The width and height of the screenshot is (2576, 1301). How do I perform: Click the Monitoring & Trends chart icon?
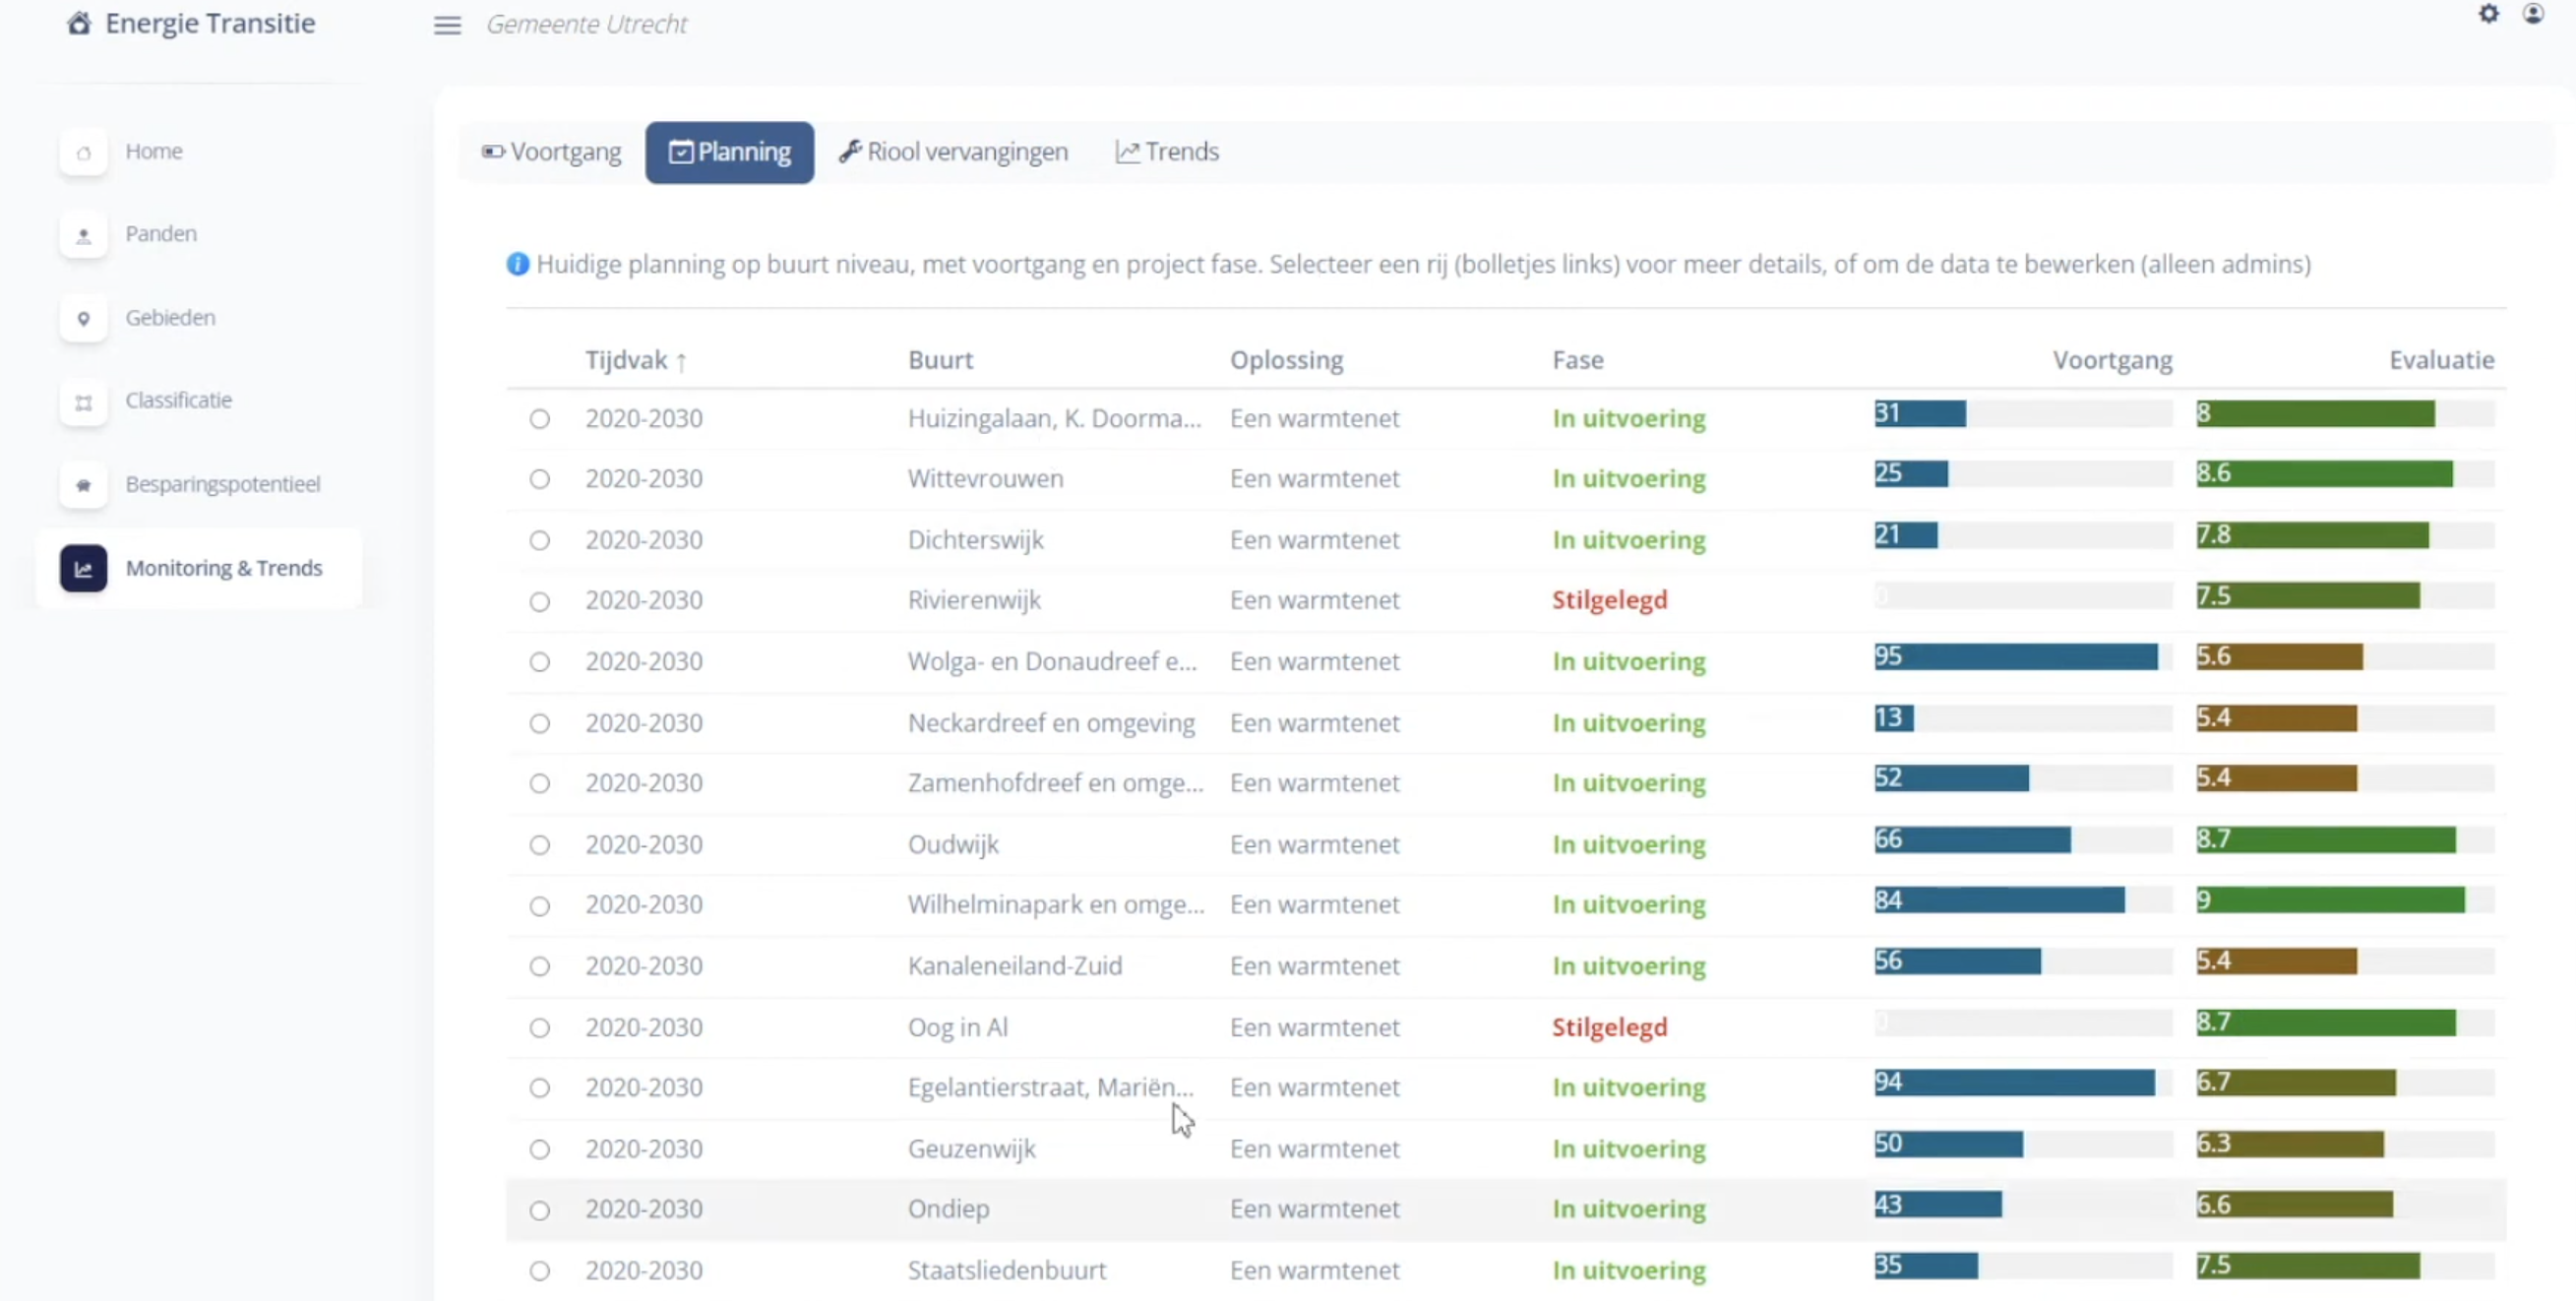83,568
